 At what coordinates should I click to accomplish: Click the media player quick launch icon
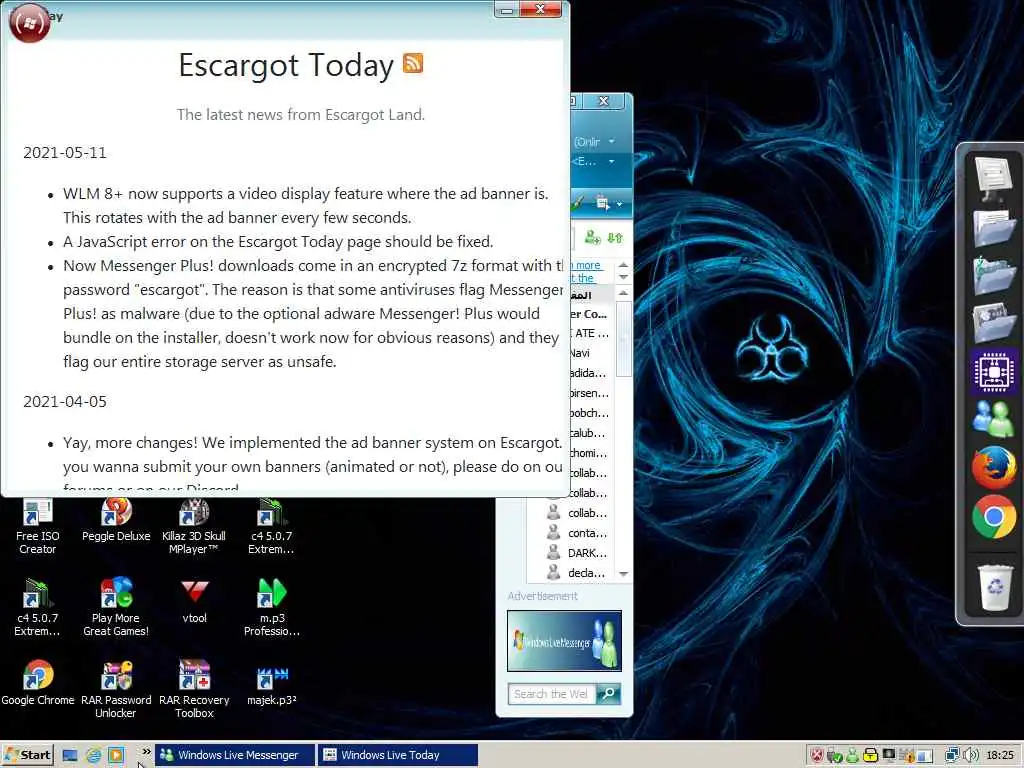(116, 756)
